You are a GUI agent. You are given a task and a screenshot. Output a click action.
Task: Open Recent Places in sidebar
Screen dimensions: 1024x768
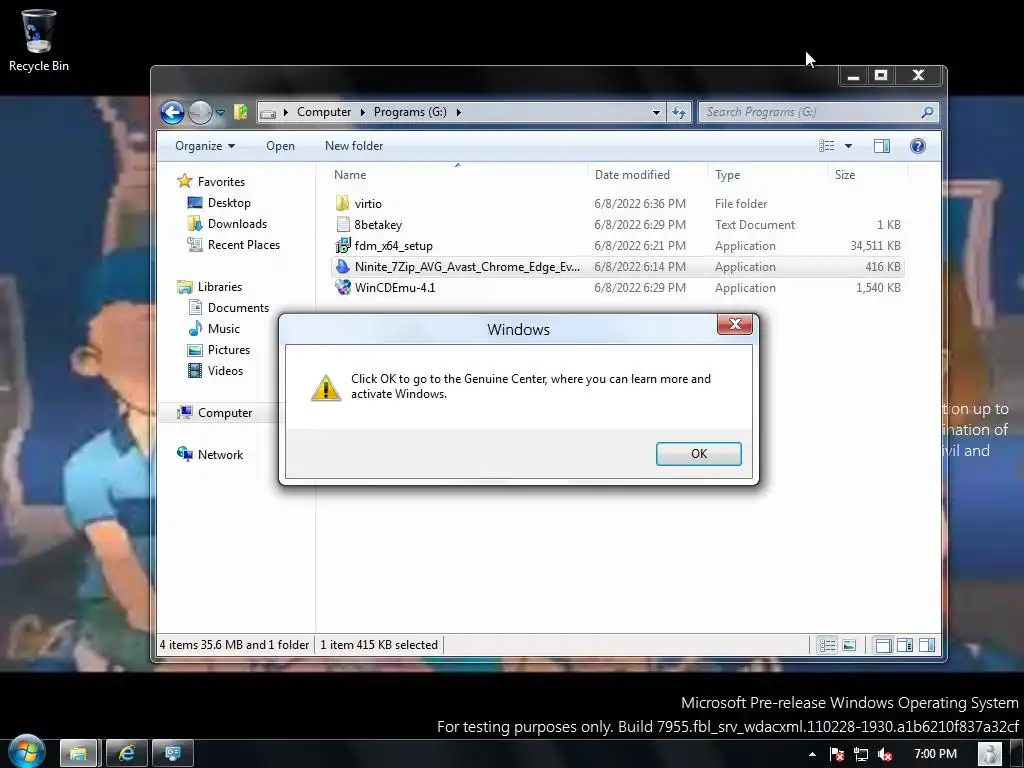click(x=244, y=244)
